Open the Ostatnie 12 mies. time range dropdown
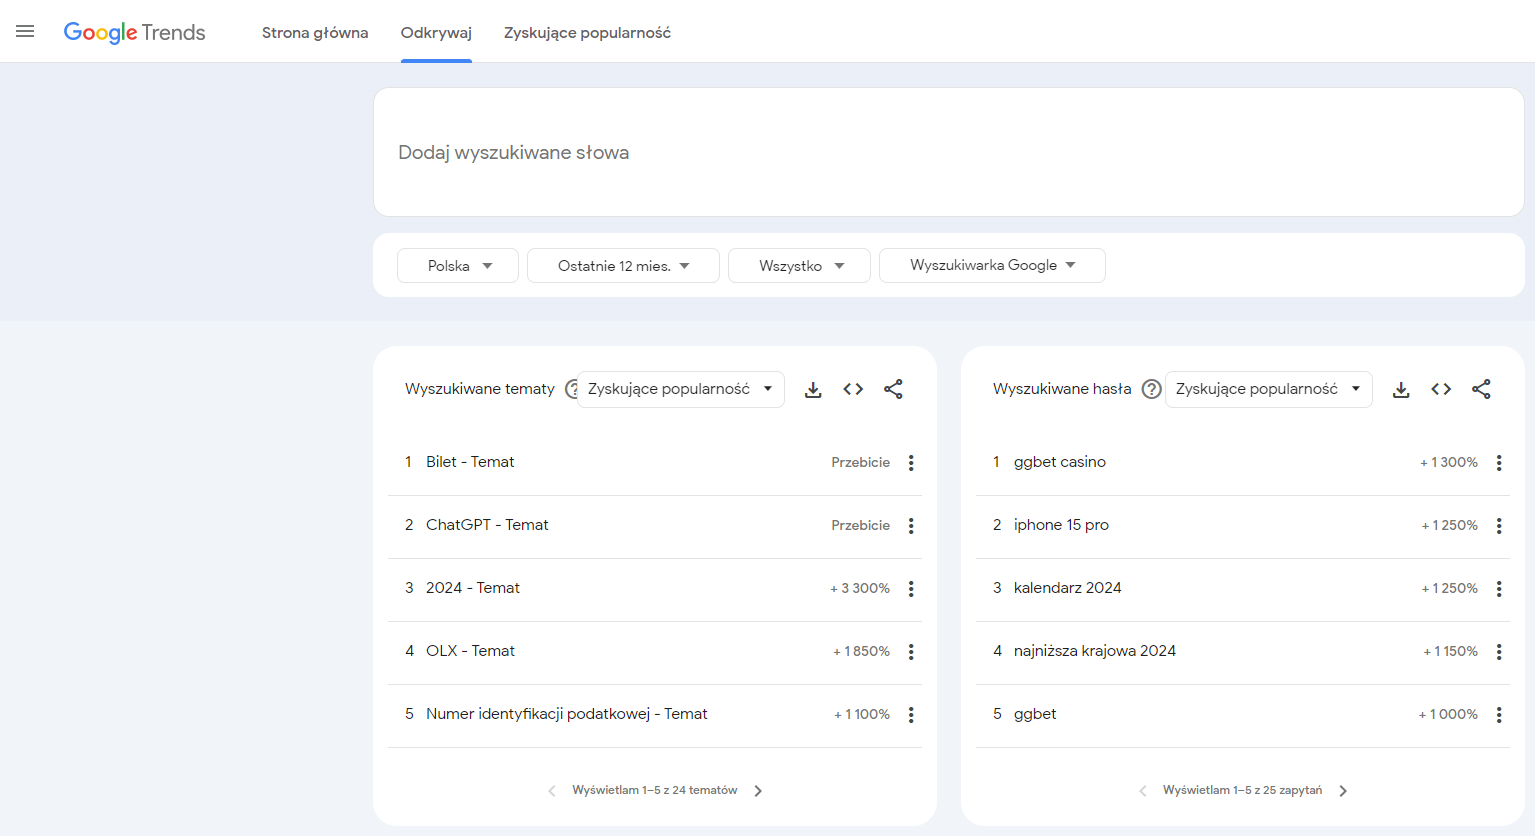The width and height of the screenshot is (1535, 836). (623, 266)
